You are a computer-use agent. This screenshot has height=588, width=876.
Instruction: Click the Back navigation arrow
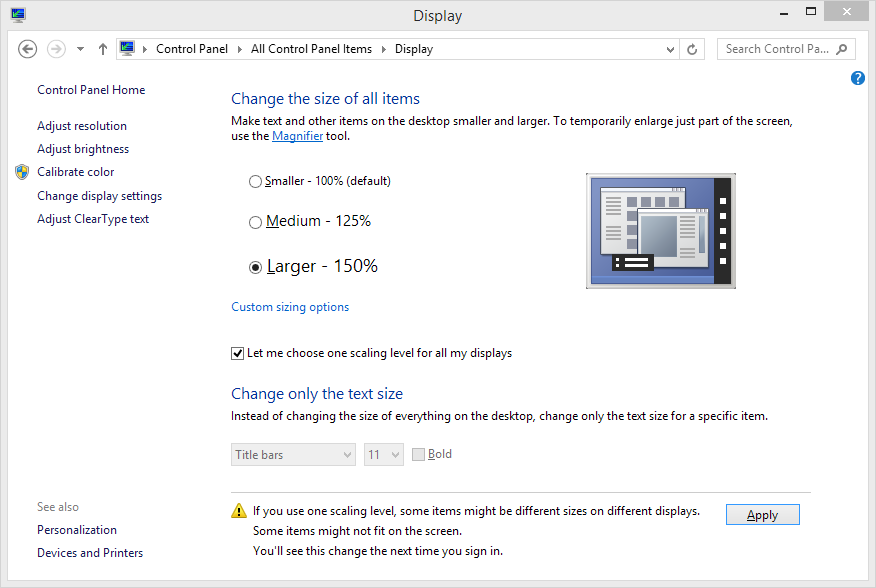tap(27, 49)
